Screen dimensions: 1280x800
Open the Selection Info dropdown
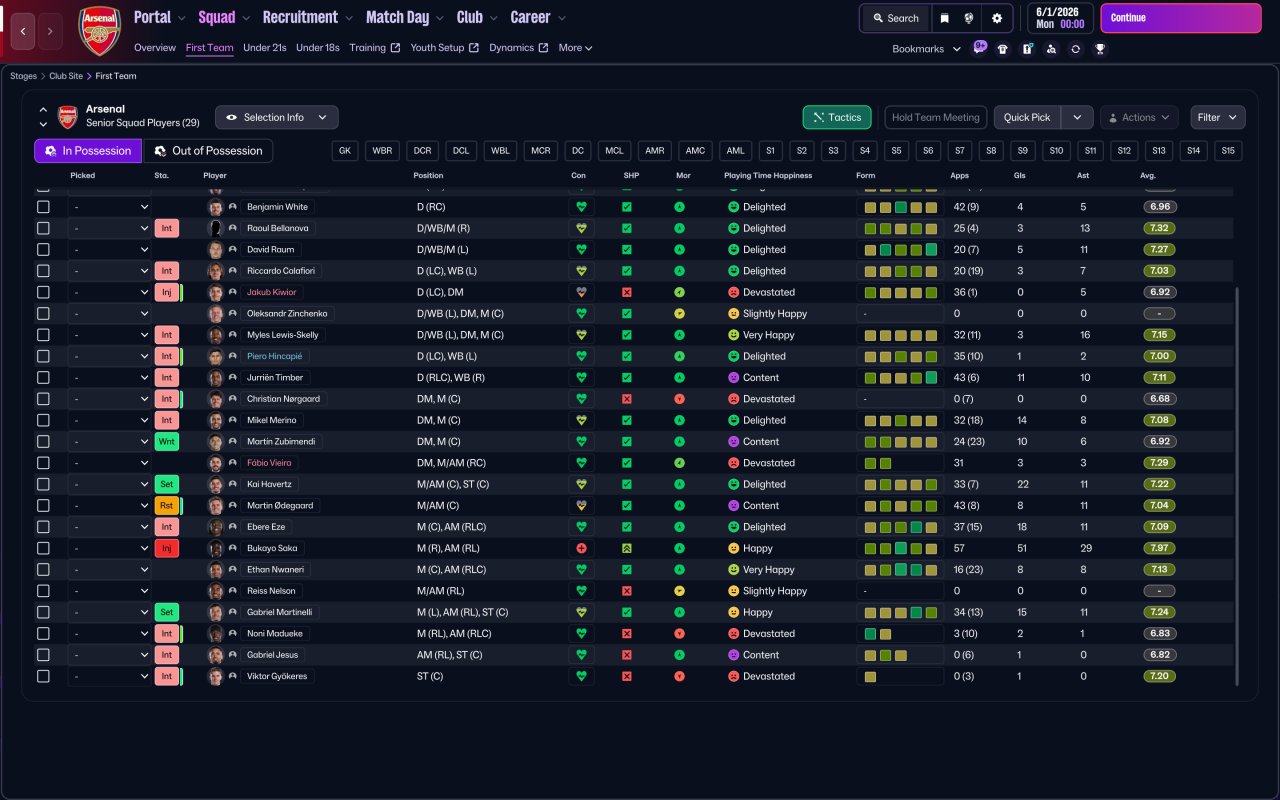pos(277,117)
